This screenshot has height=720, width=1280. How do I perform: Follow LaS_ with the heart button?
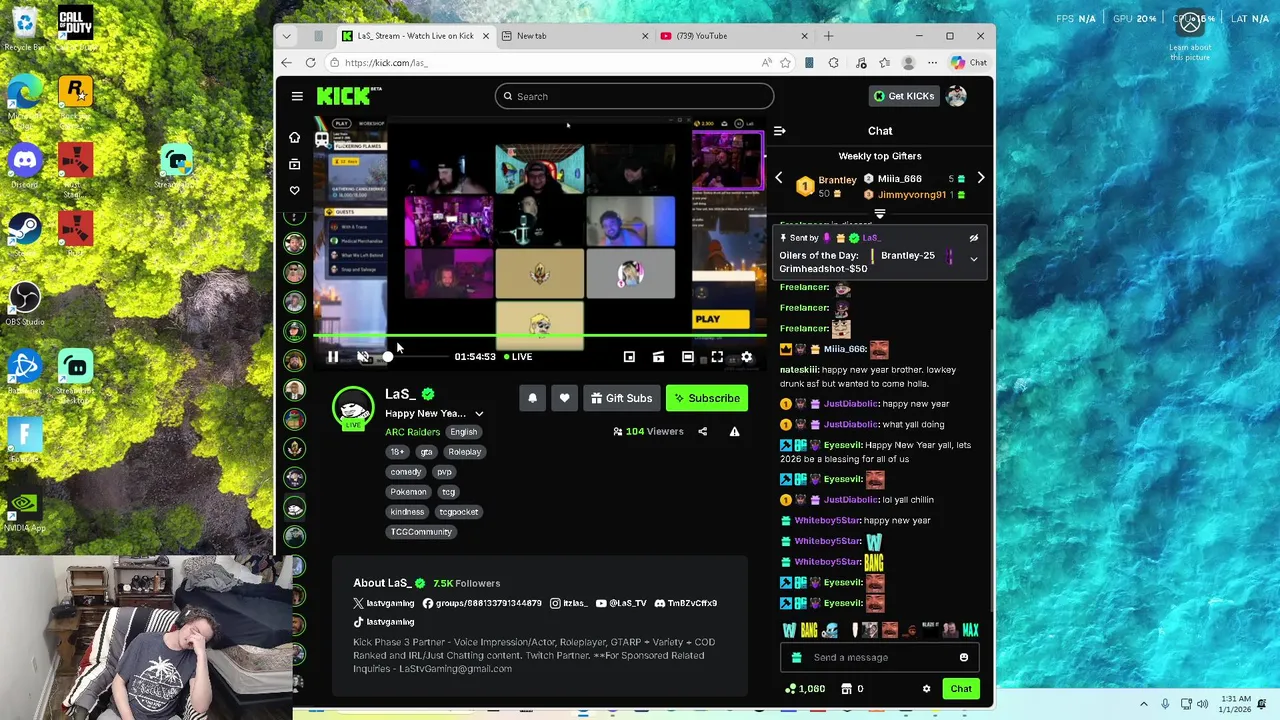[564, 398]
